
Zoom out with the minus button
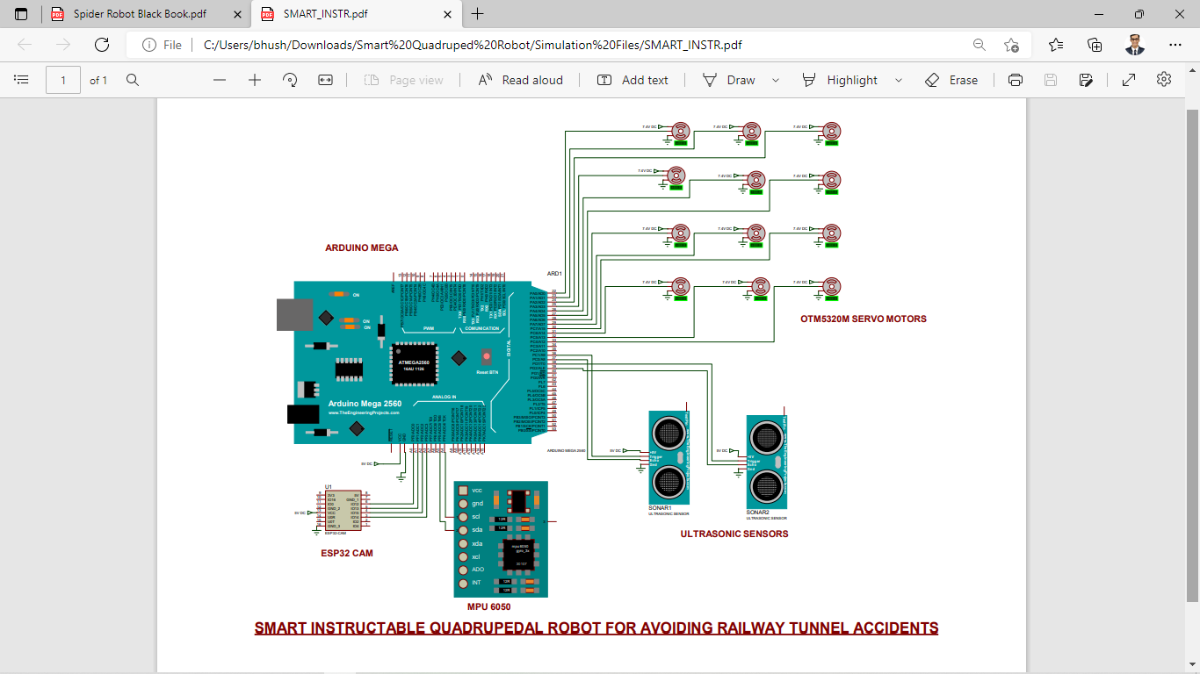point(220,80)
